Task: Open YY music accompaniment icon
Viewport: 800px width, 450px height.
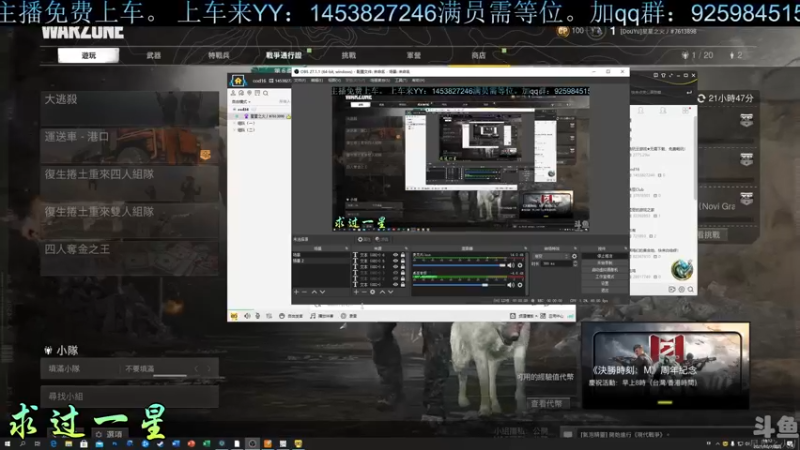Action: coord(313,316)
